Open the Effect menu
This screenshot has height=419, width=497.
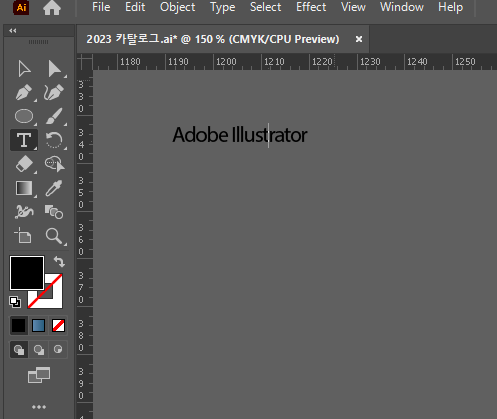coord(311,7)
